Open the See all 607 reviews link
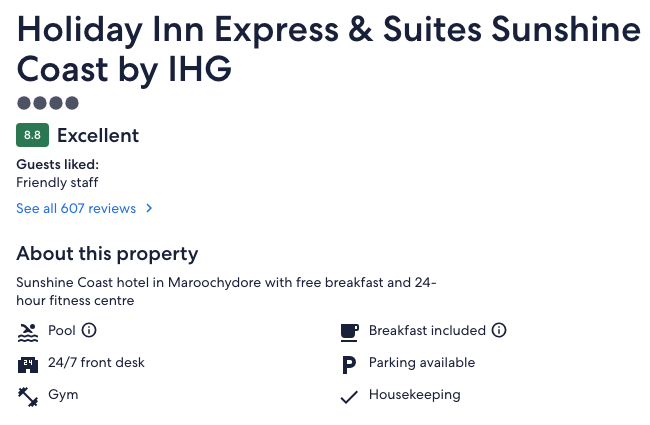 [x=76, y=209]
